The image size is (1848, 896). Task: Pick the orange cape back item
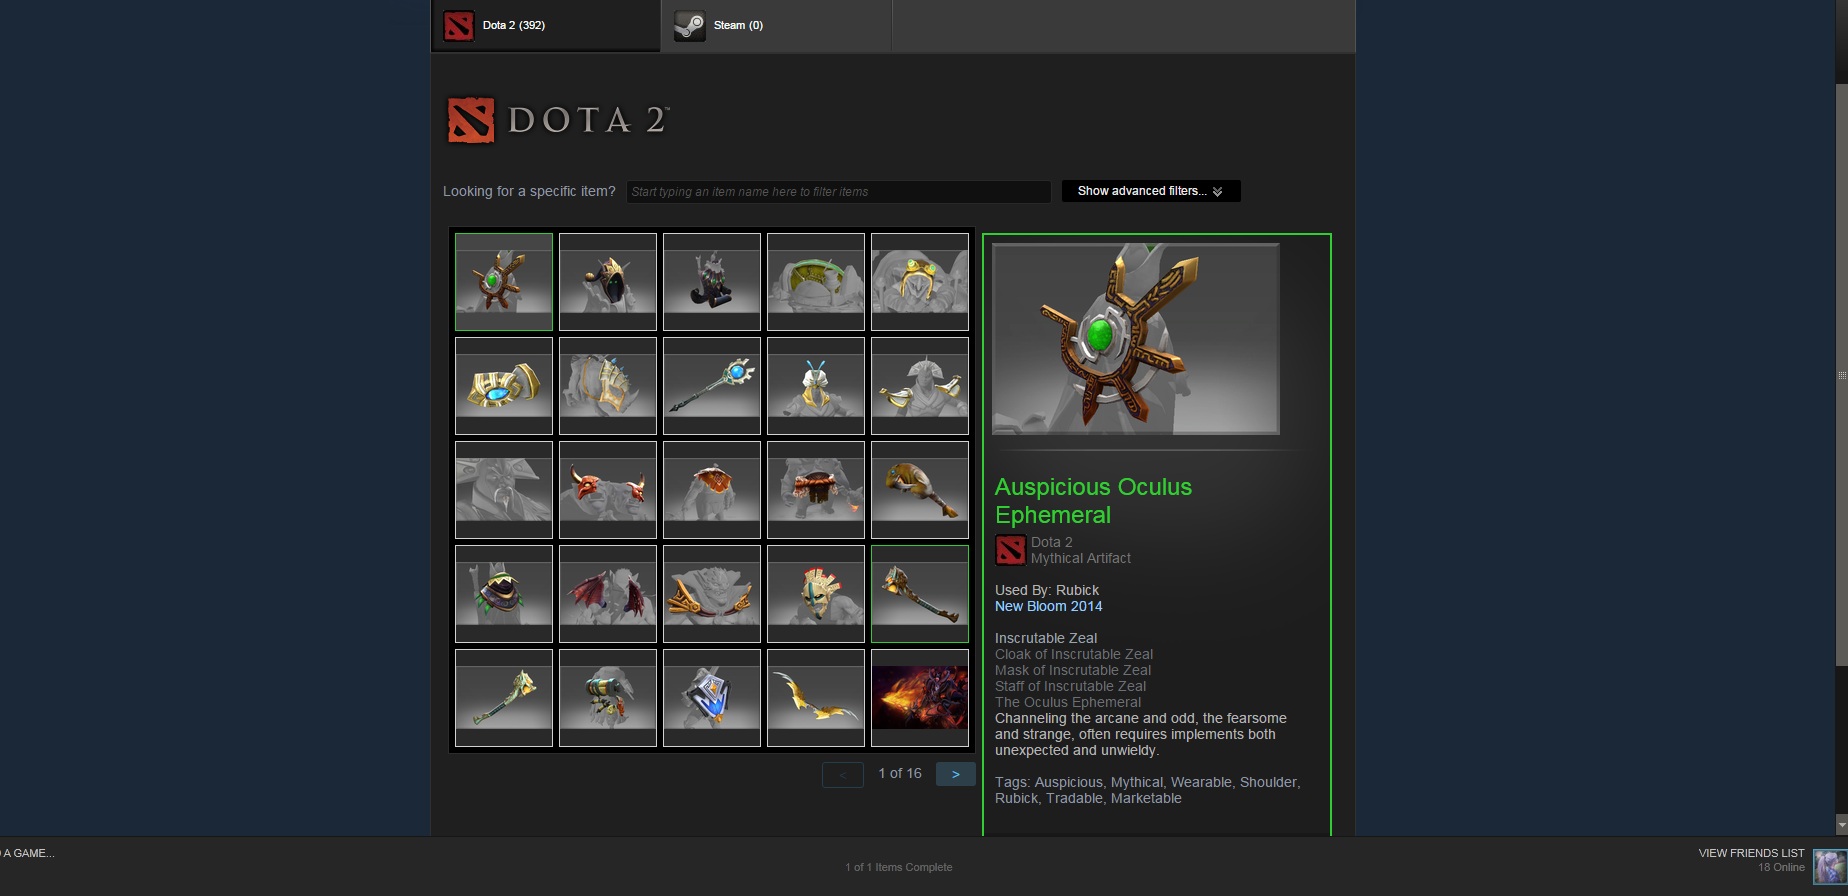pos(712,490)
